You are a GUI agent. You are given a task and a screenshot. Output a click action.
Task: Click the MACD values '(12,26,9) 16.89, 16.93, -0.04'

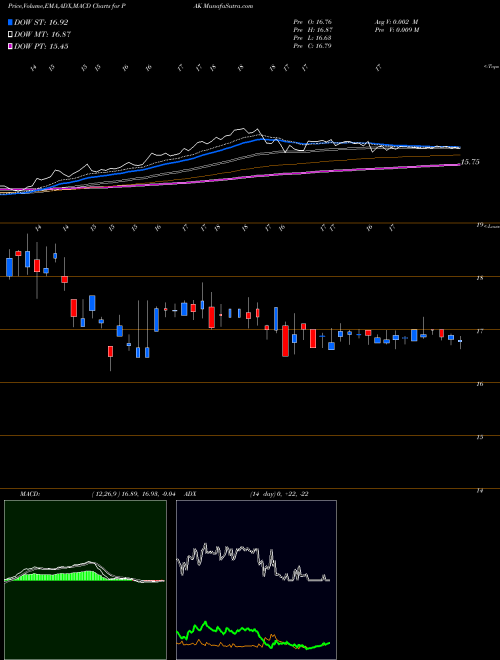tap(136, 494)
